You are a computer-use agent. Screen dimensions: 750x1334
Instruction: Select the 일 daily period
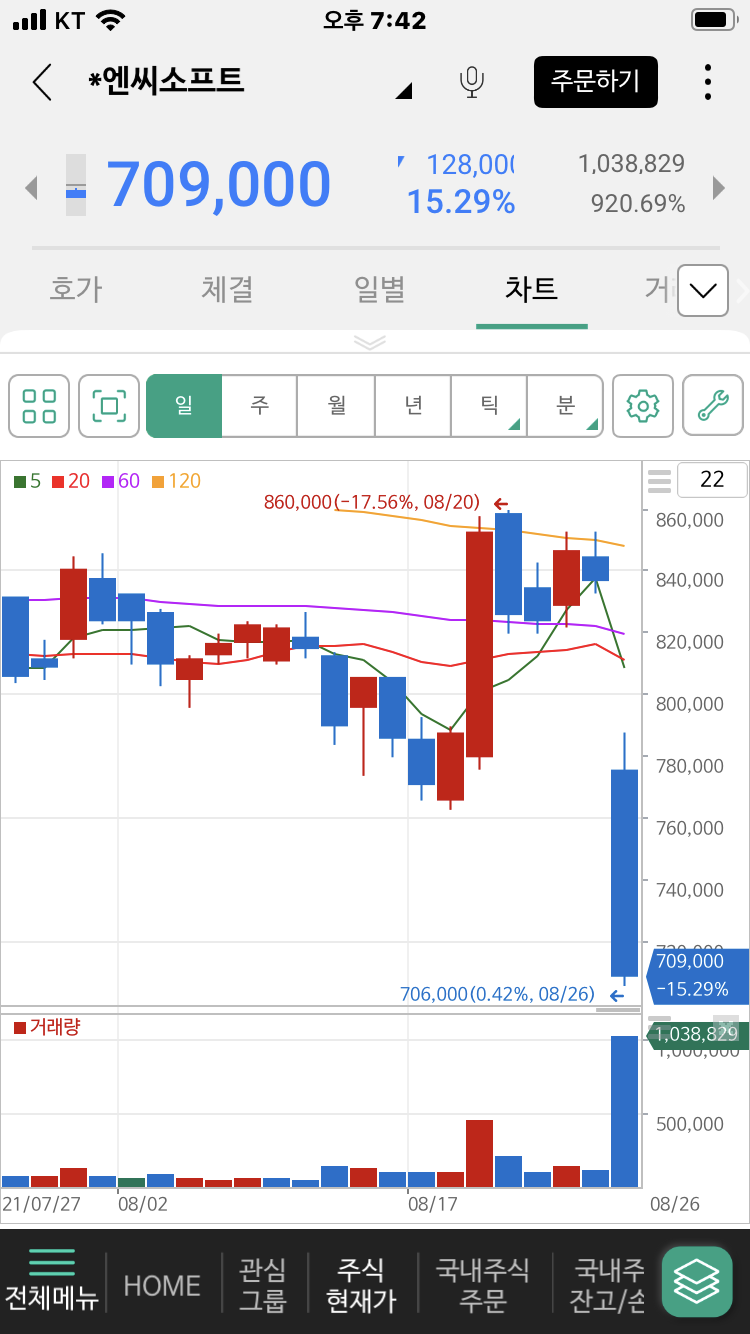click(x=184, y=406)
